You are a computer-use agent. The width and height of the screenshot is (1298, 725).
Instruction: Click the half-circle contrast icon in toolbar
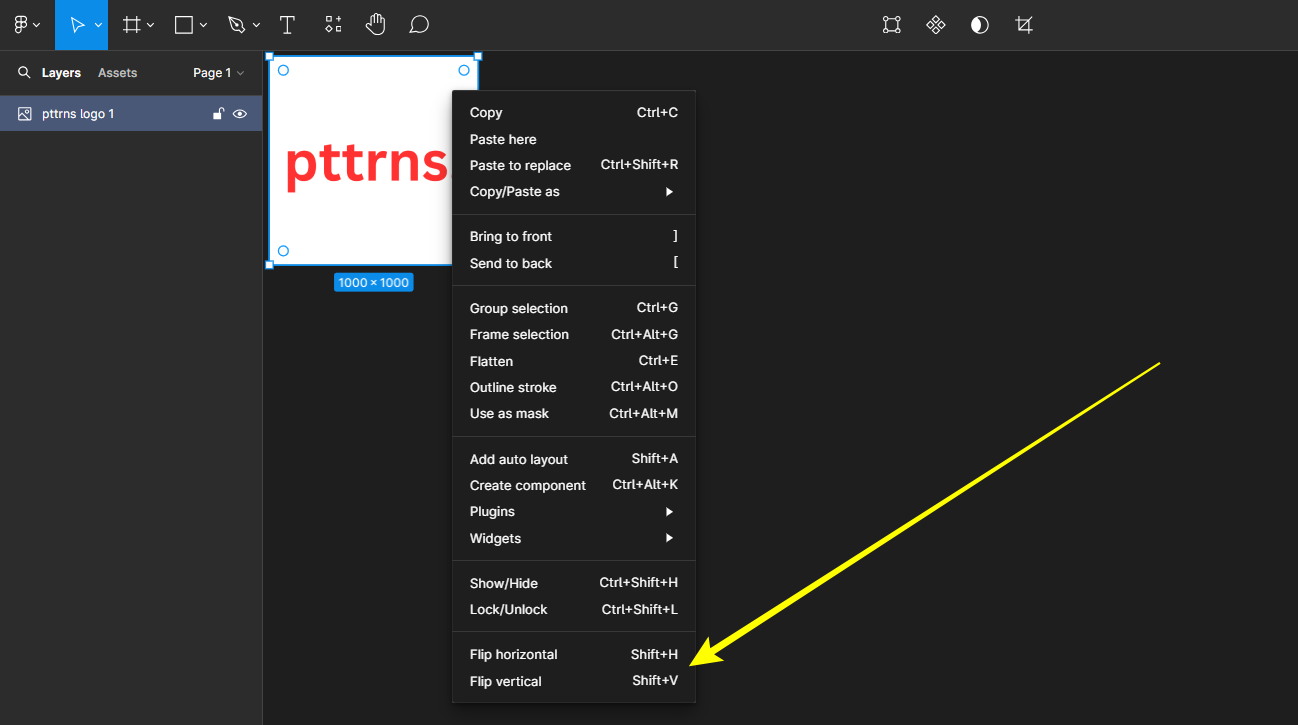tap(980, 25)
